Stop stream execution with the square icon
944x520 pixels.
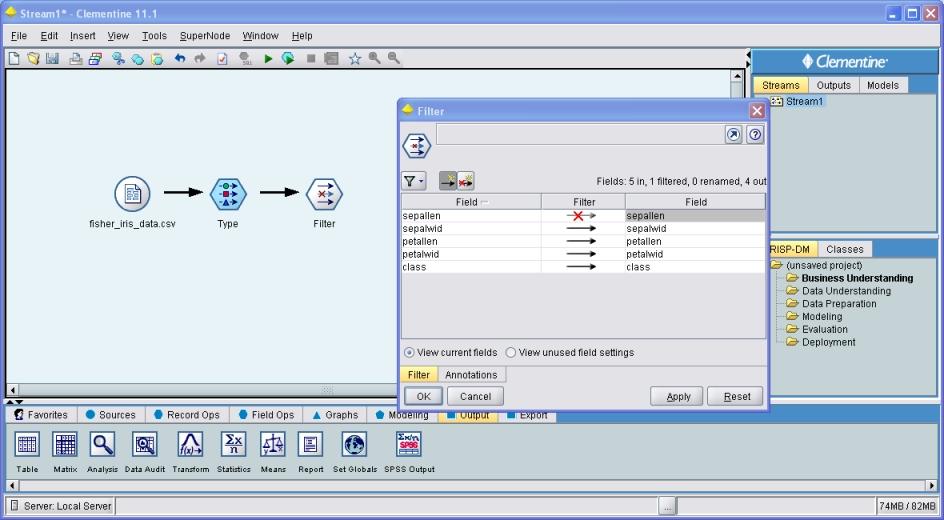tap(311, 58)
